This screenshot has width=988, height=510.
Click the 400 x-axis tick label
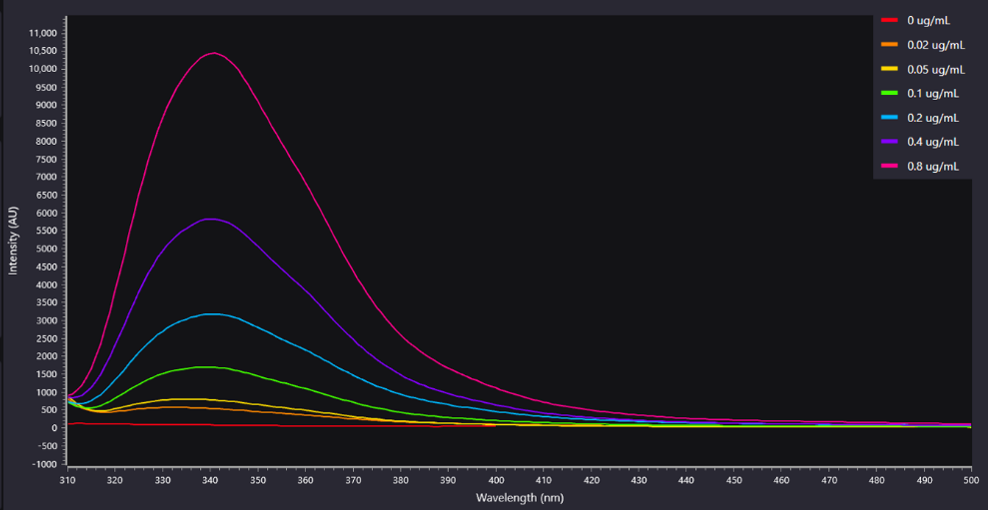point(495,480)
